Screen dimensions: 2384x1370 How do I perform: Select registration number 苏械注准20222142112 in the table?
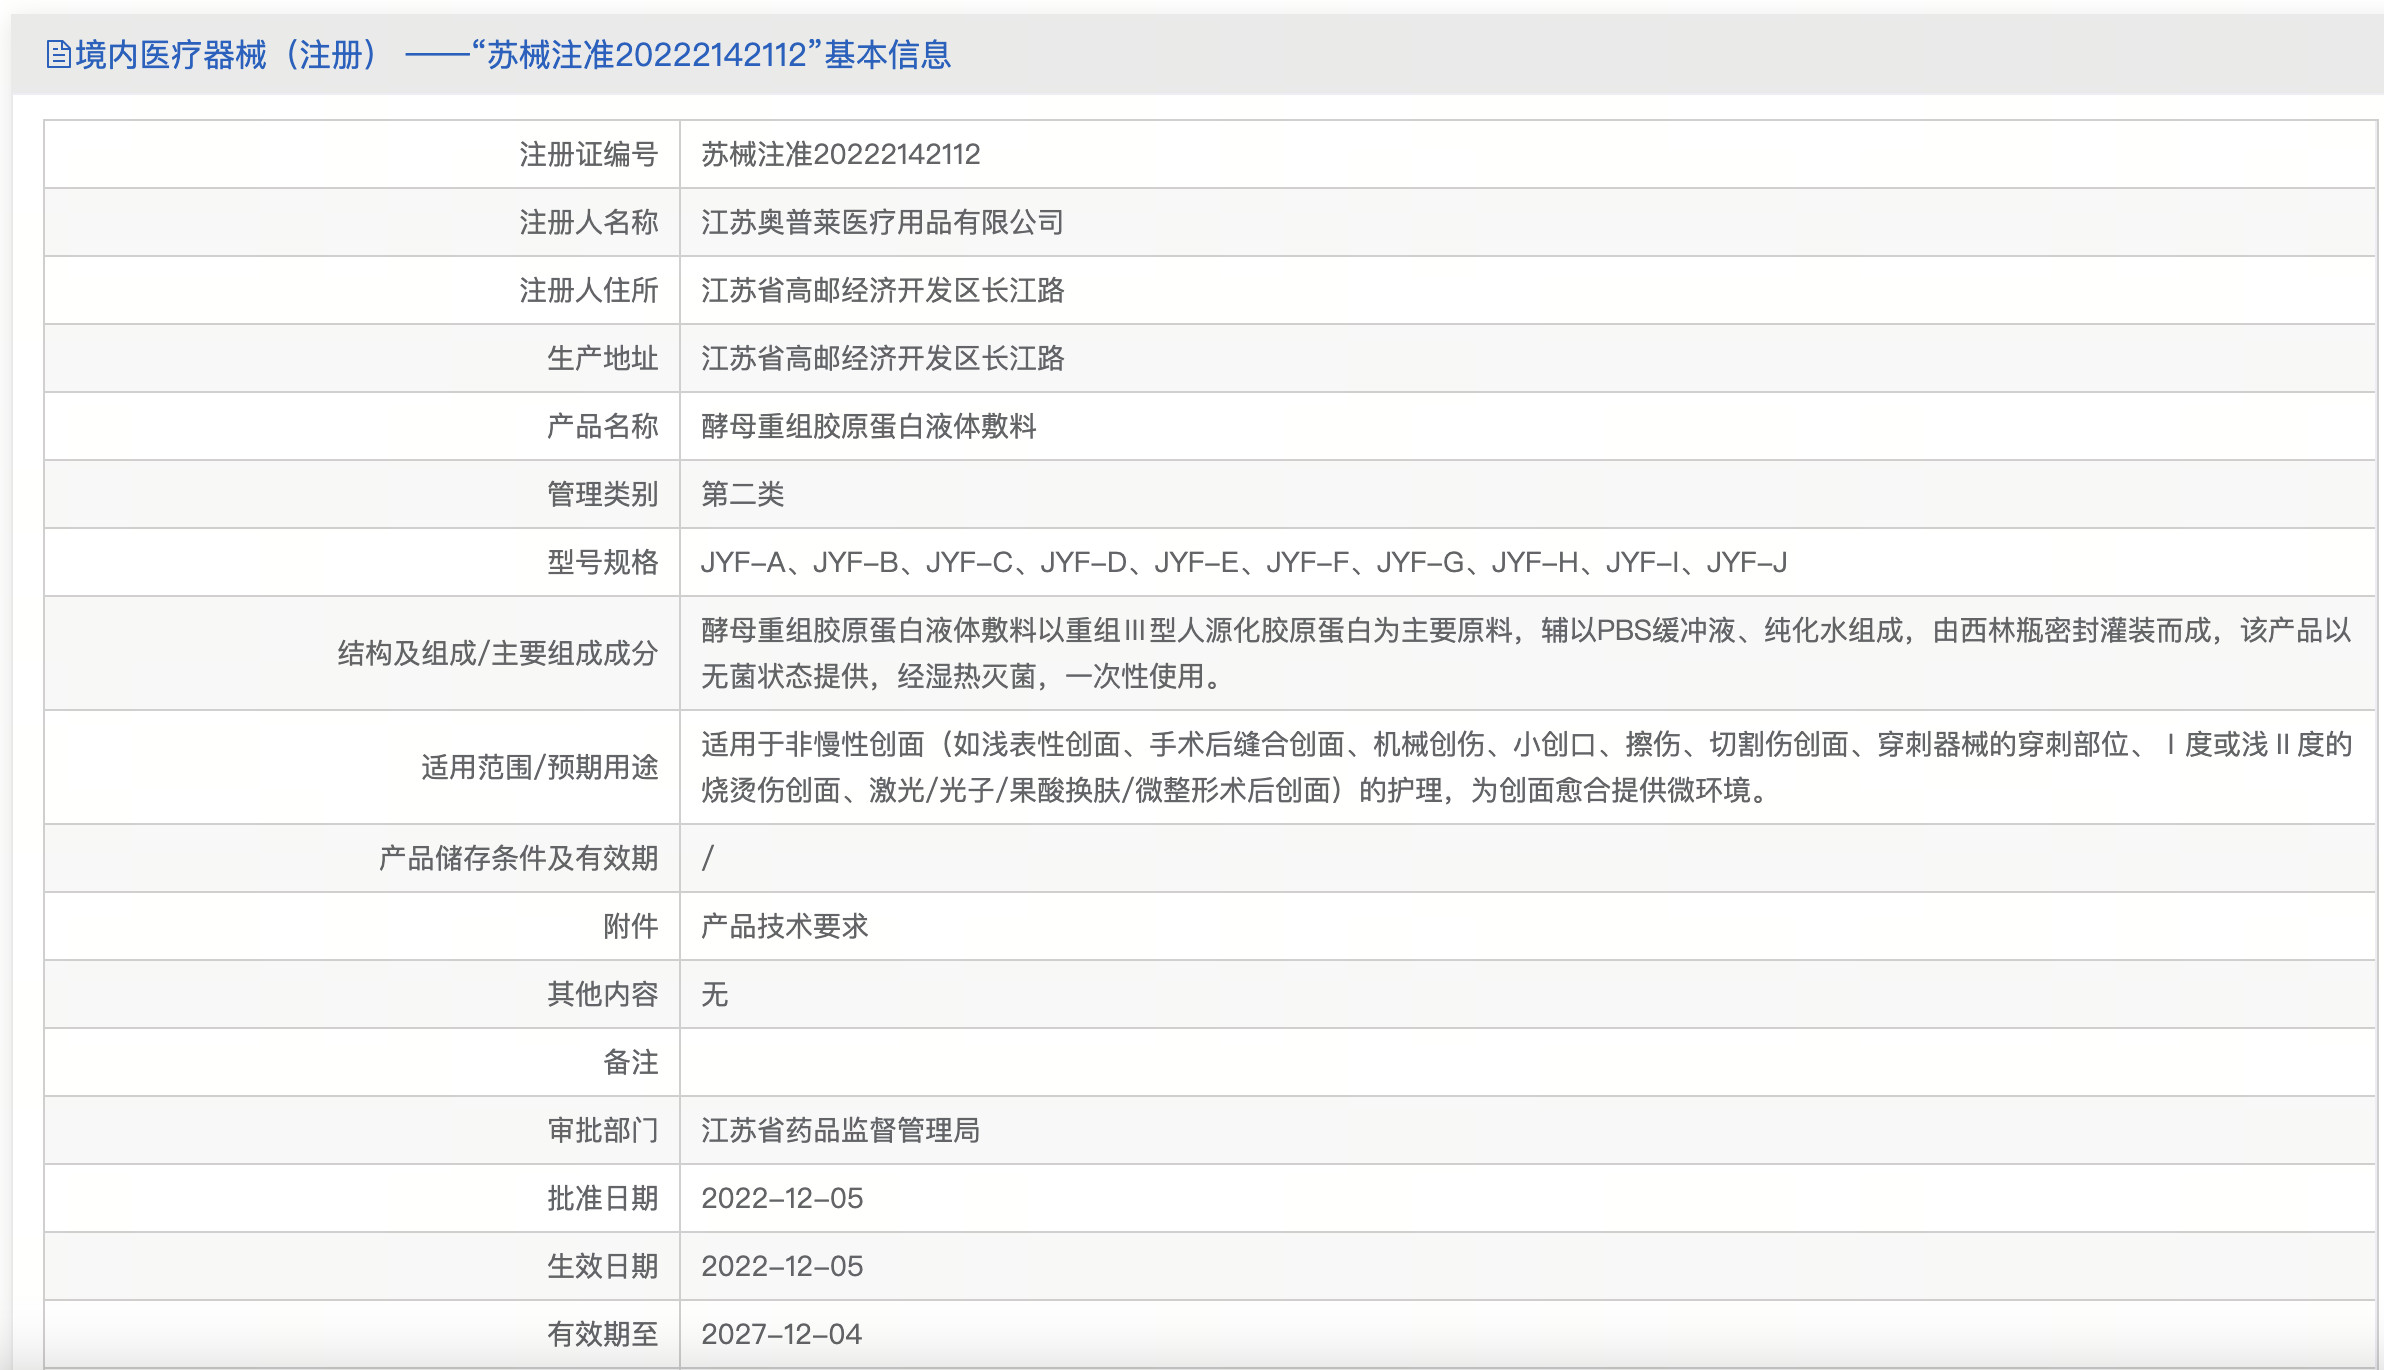(840, 154)
